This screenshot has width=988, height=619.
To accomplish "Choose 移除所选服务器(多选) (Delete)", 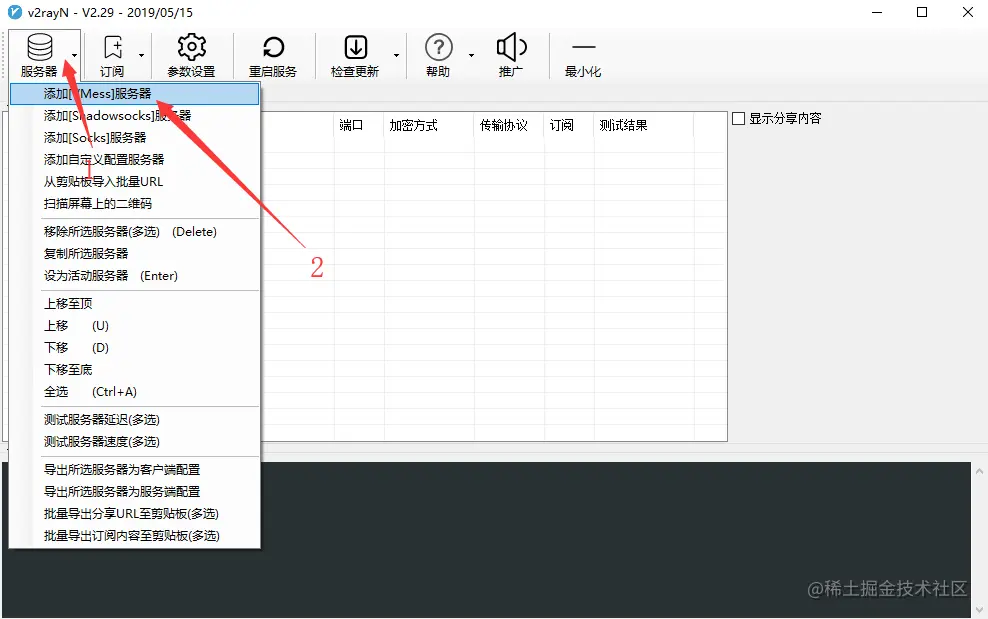I will (x=134, y=232).
